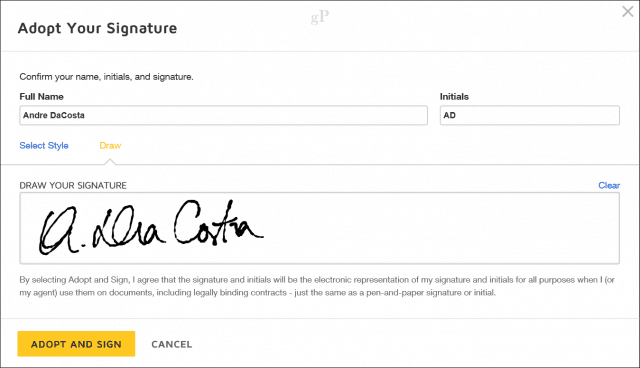
Task: Click the Full Name input field
Action: pos(223,115)
